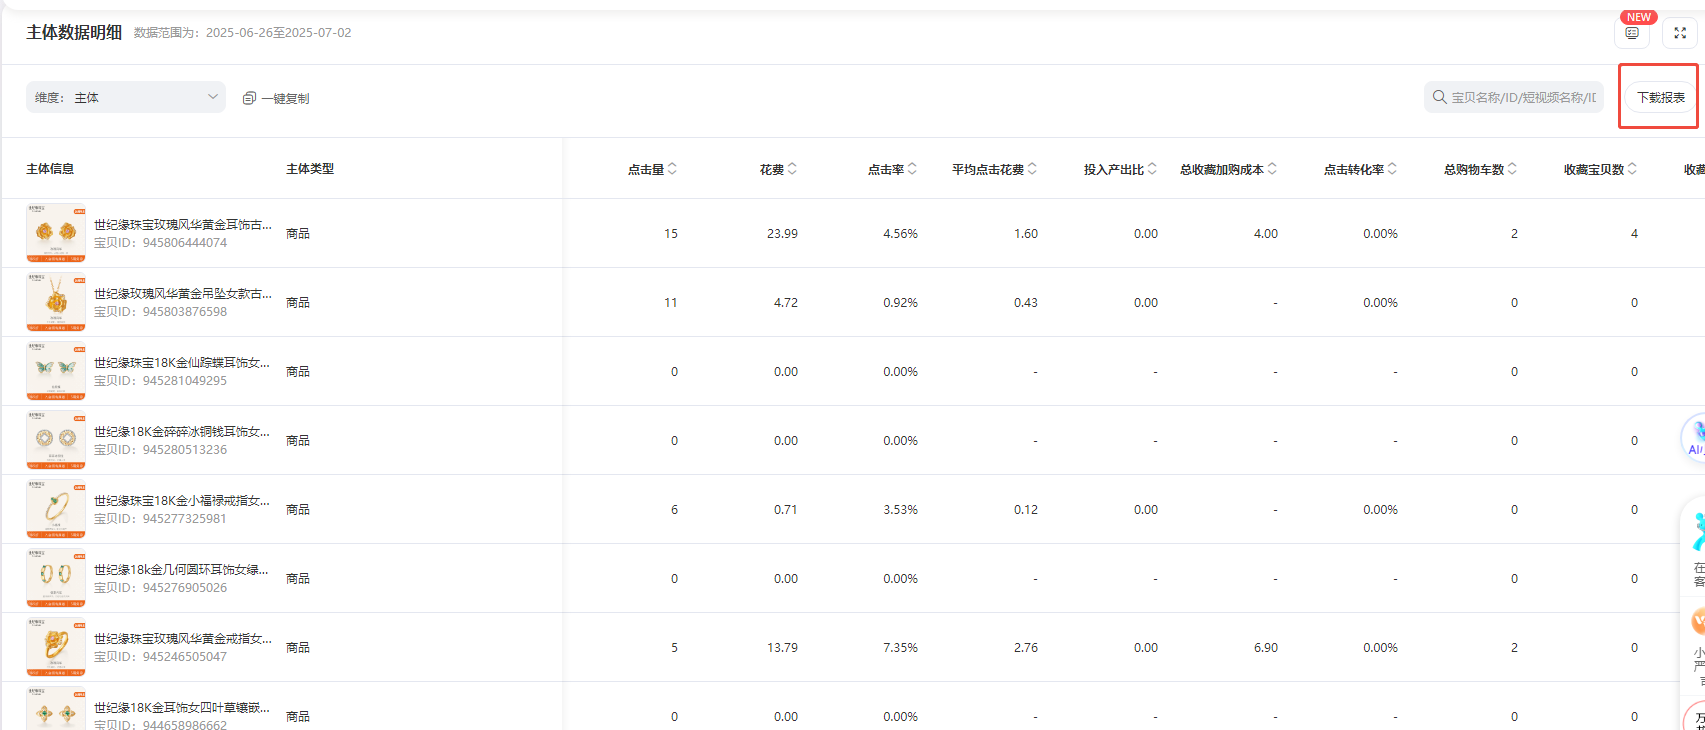Sort by 点击量 using its sort arrows
Screen dimensions: 1705x730
(672, 169)
